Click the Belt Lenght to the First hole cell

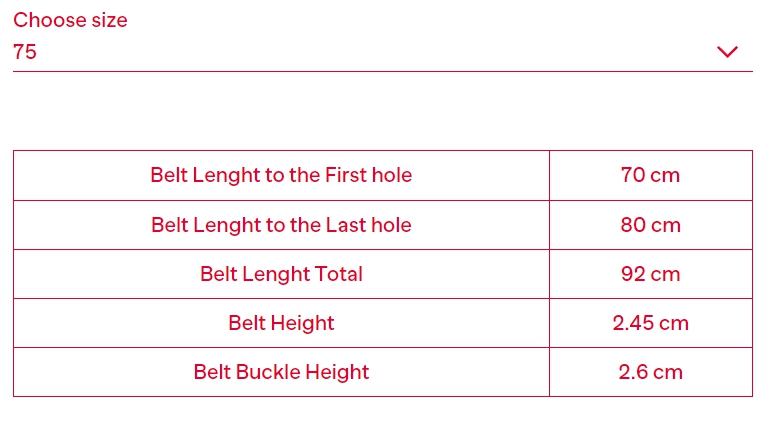coord(281,175)
